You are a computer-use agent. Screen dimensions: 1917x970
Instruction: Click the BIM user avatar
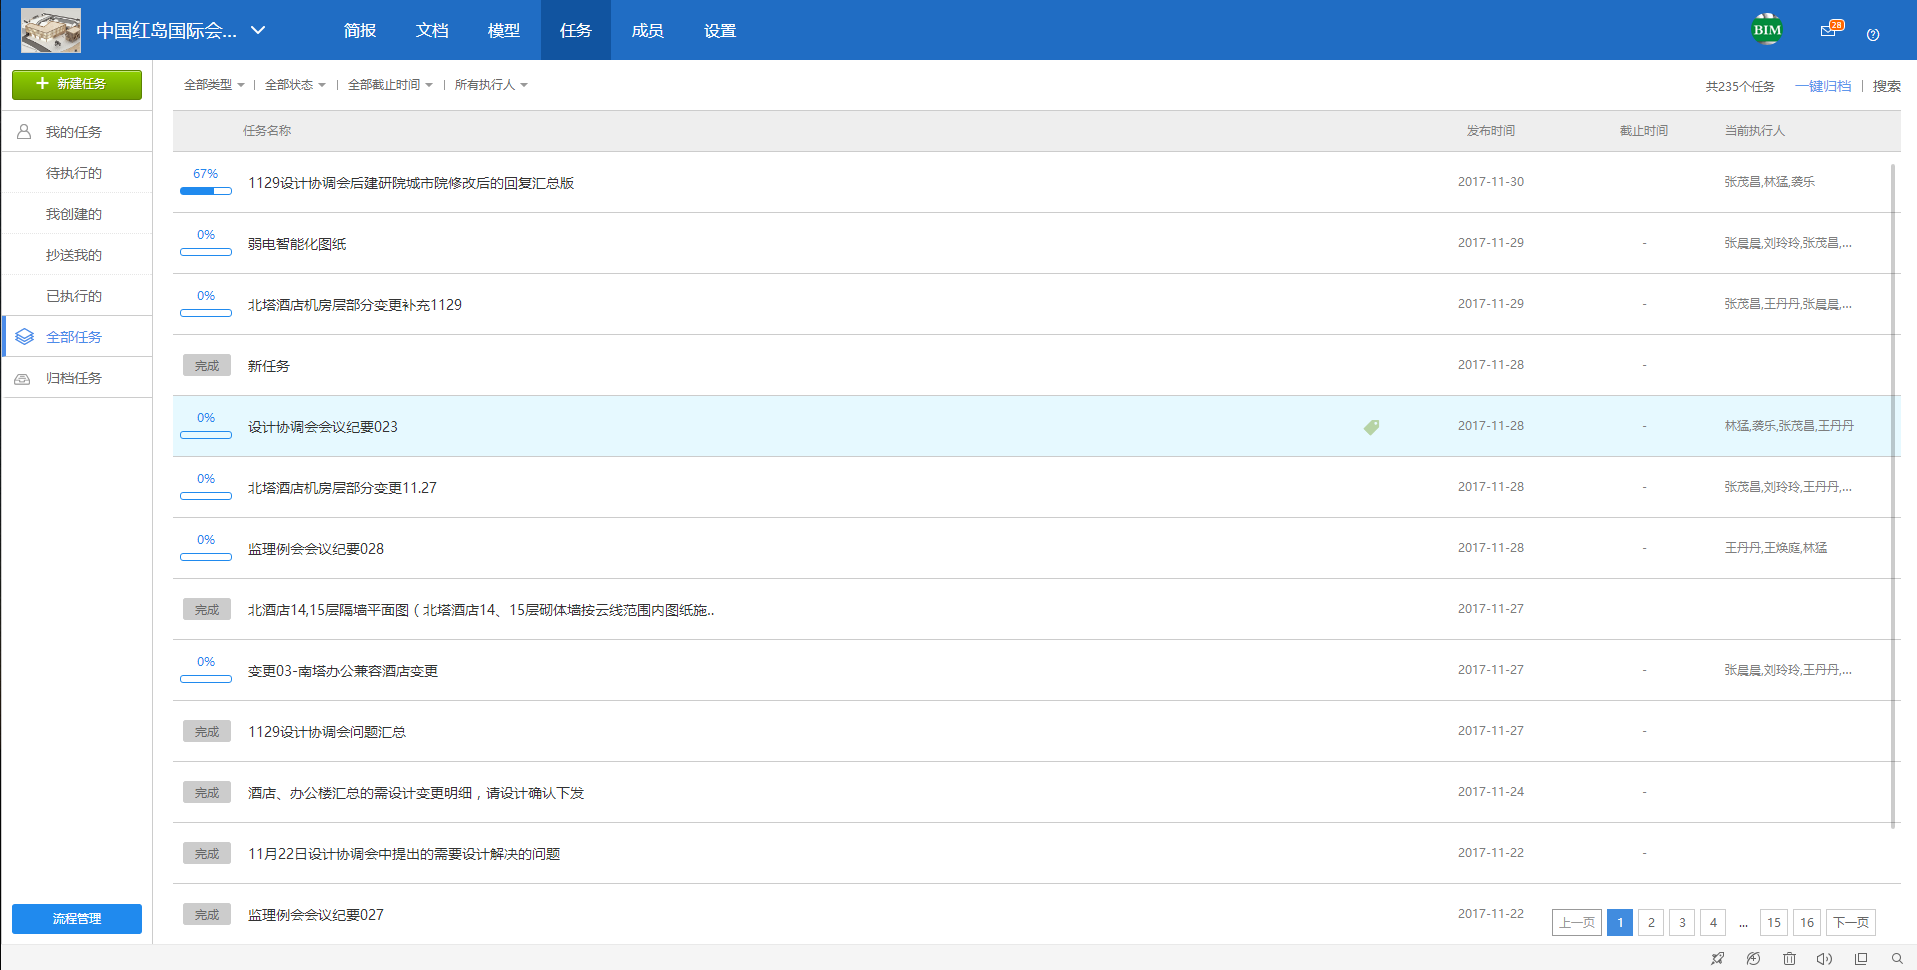1767,30
